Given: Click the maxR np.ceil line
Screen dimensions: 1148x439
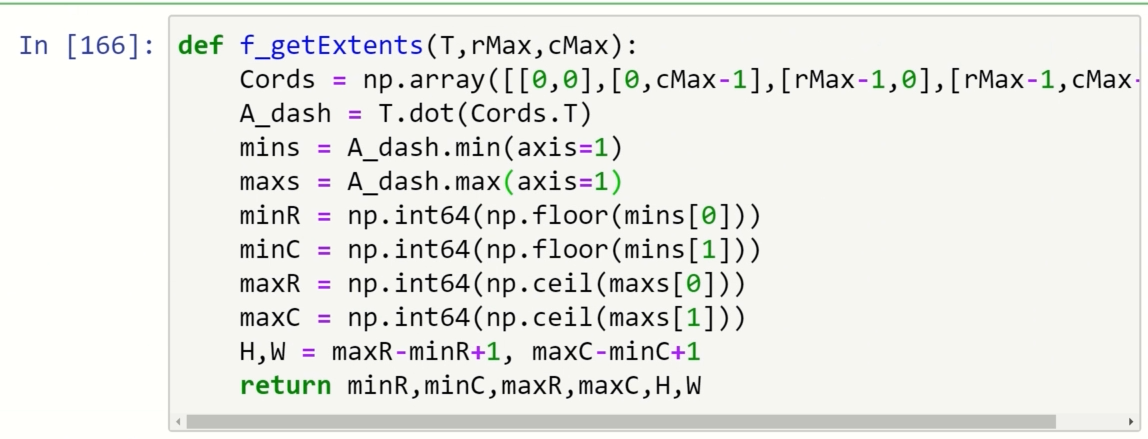Looking at the screenshot, I should (x=490, y=284).
